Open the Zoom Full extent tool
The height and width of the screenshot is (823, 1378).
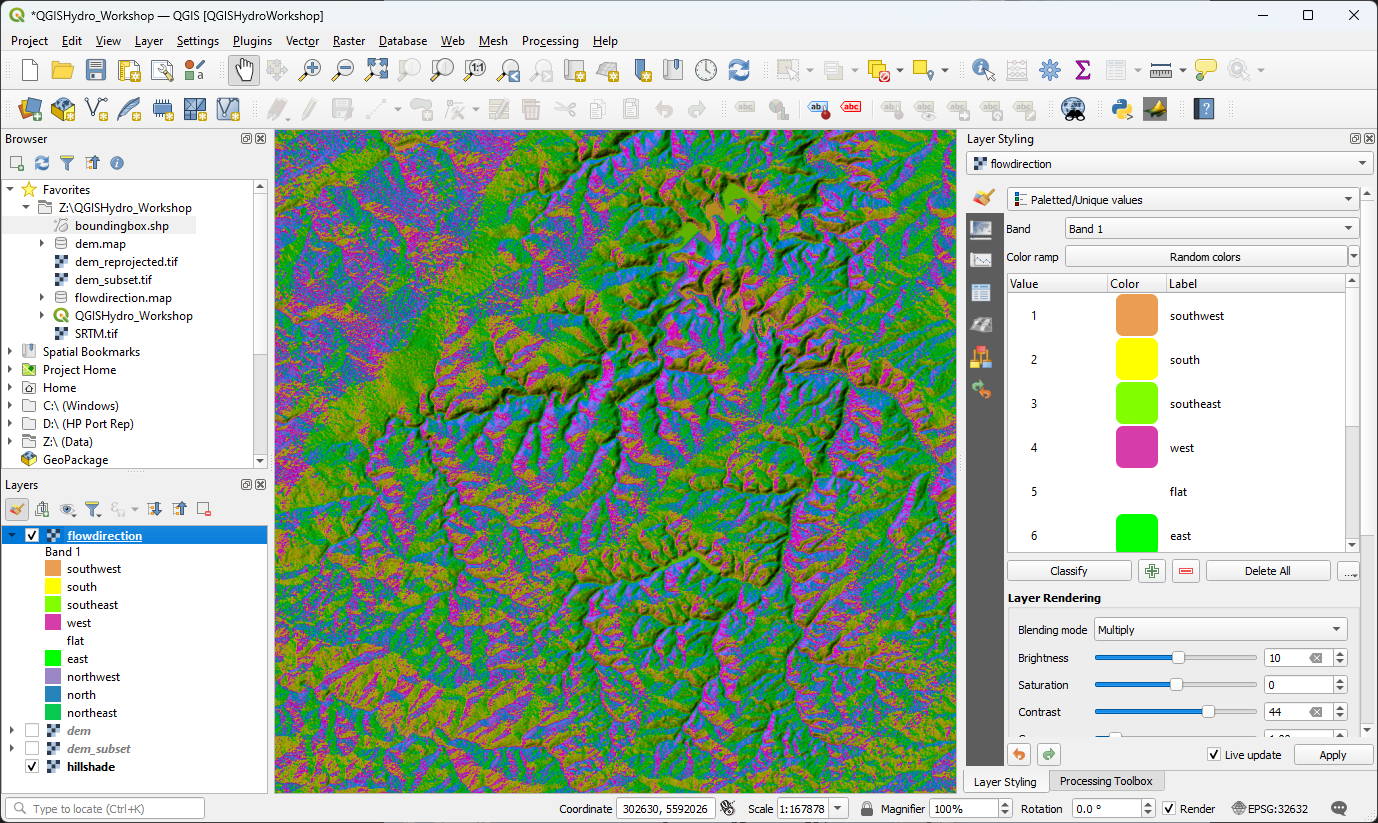coord(375,70)
